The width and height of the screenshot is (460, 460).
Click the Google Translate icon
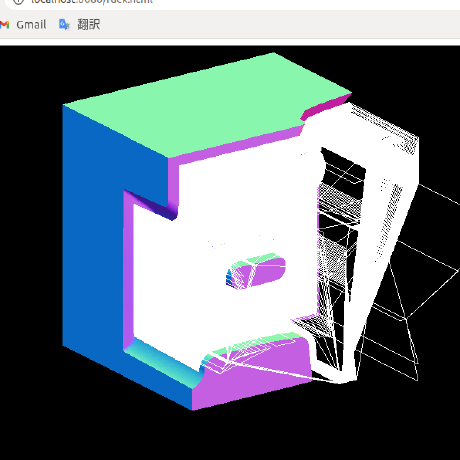click(x=64, y=25)
